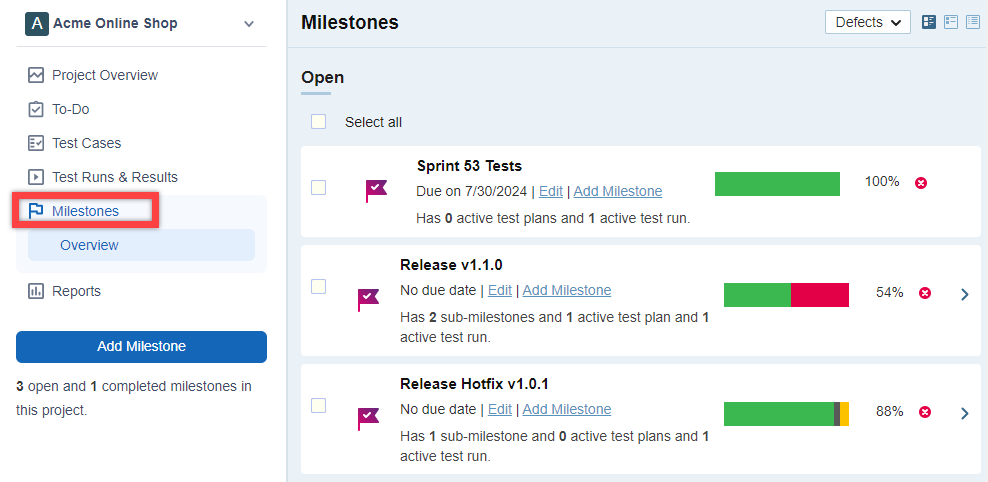988x482 pixels.
Task: Open Milestones in the sidebar
Action: coord(85,211)
